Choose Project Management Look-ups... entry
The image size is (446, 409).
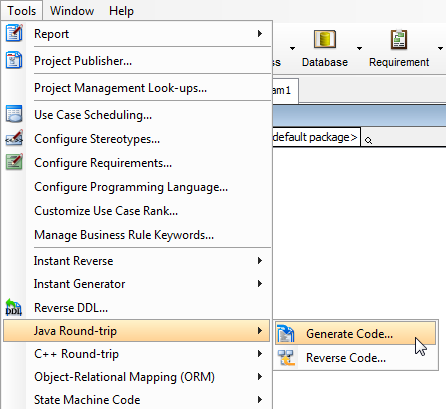[136, 88]
